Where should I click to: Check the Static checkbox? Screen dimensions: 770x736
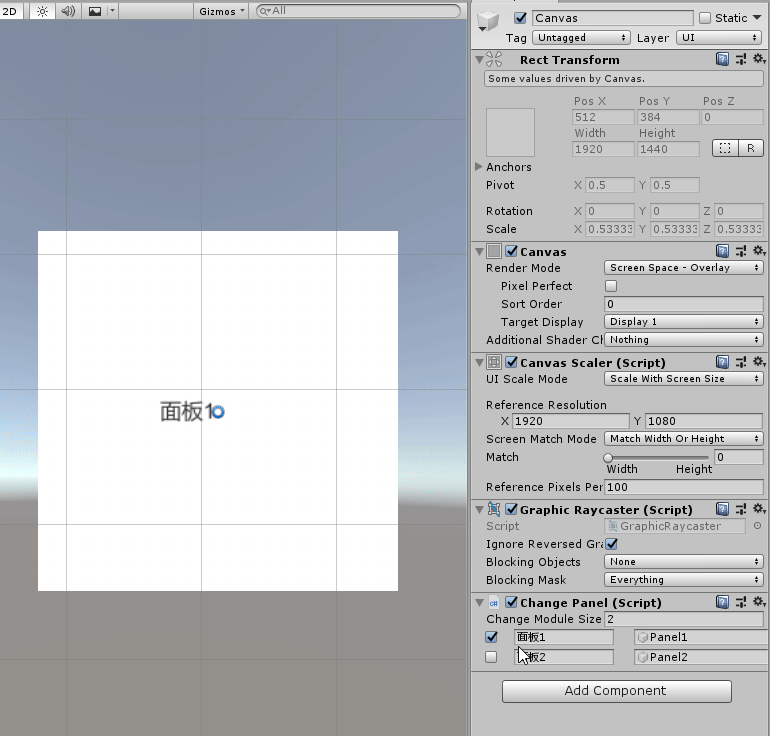(x=705, y=18)
